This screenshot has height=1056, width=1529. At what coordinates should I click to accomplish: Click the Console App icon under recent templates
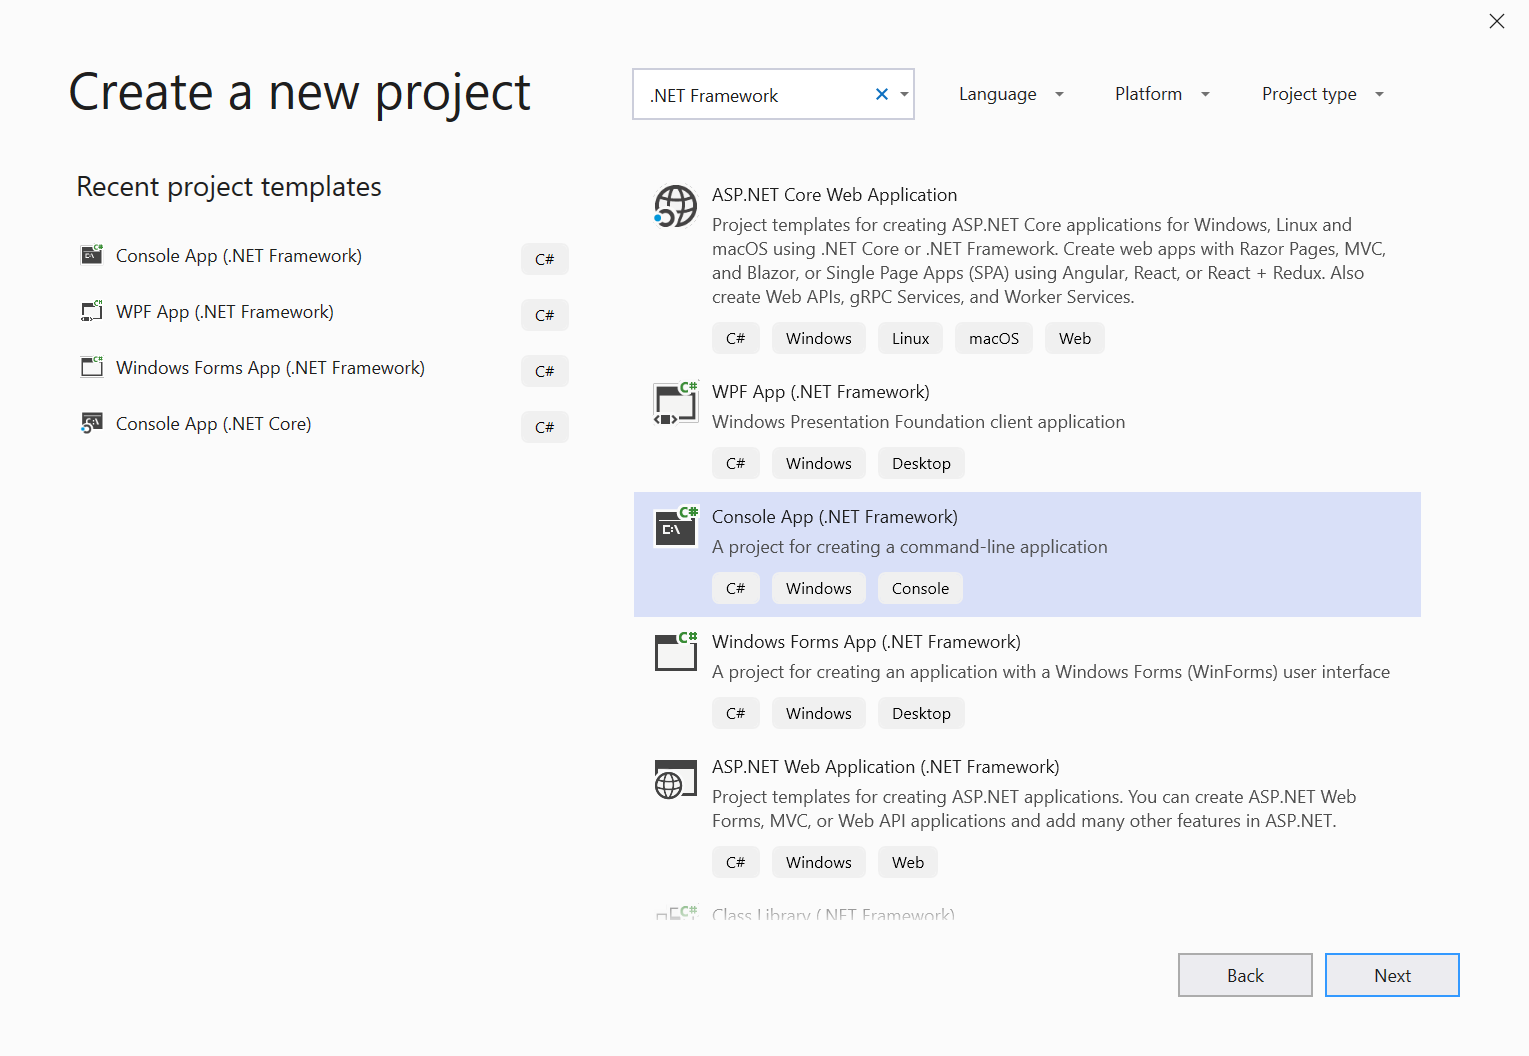click(91, 255)
